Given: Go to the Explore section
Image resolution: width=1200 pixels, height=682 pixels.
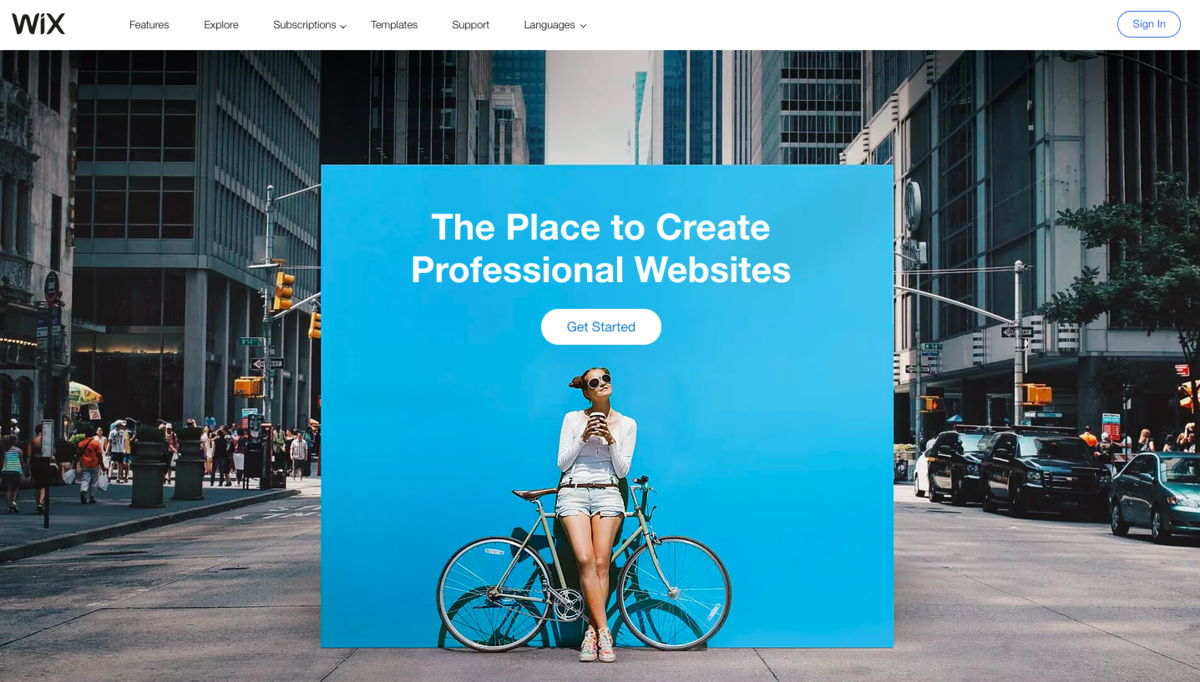Looking at the screenshot, I should (x=221, y=25).
